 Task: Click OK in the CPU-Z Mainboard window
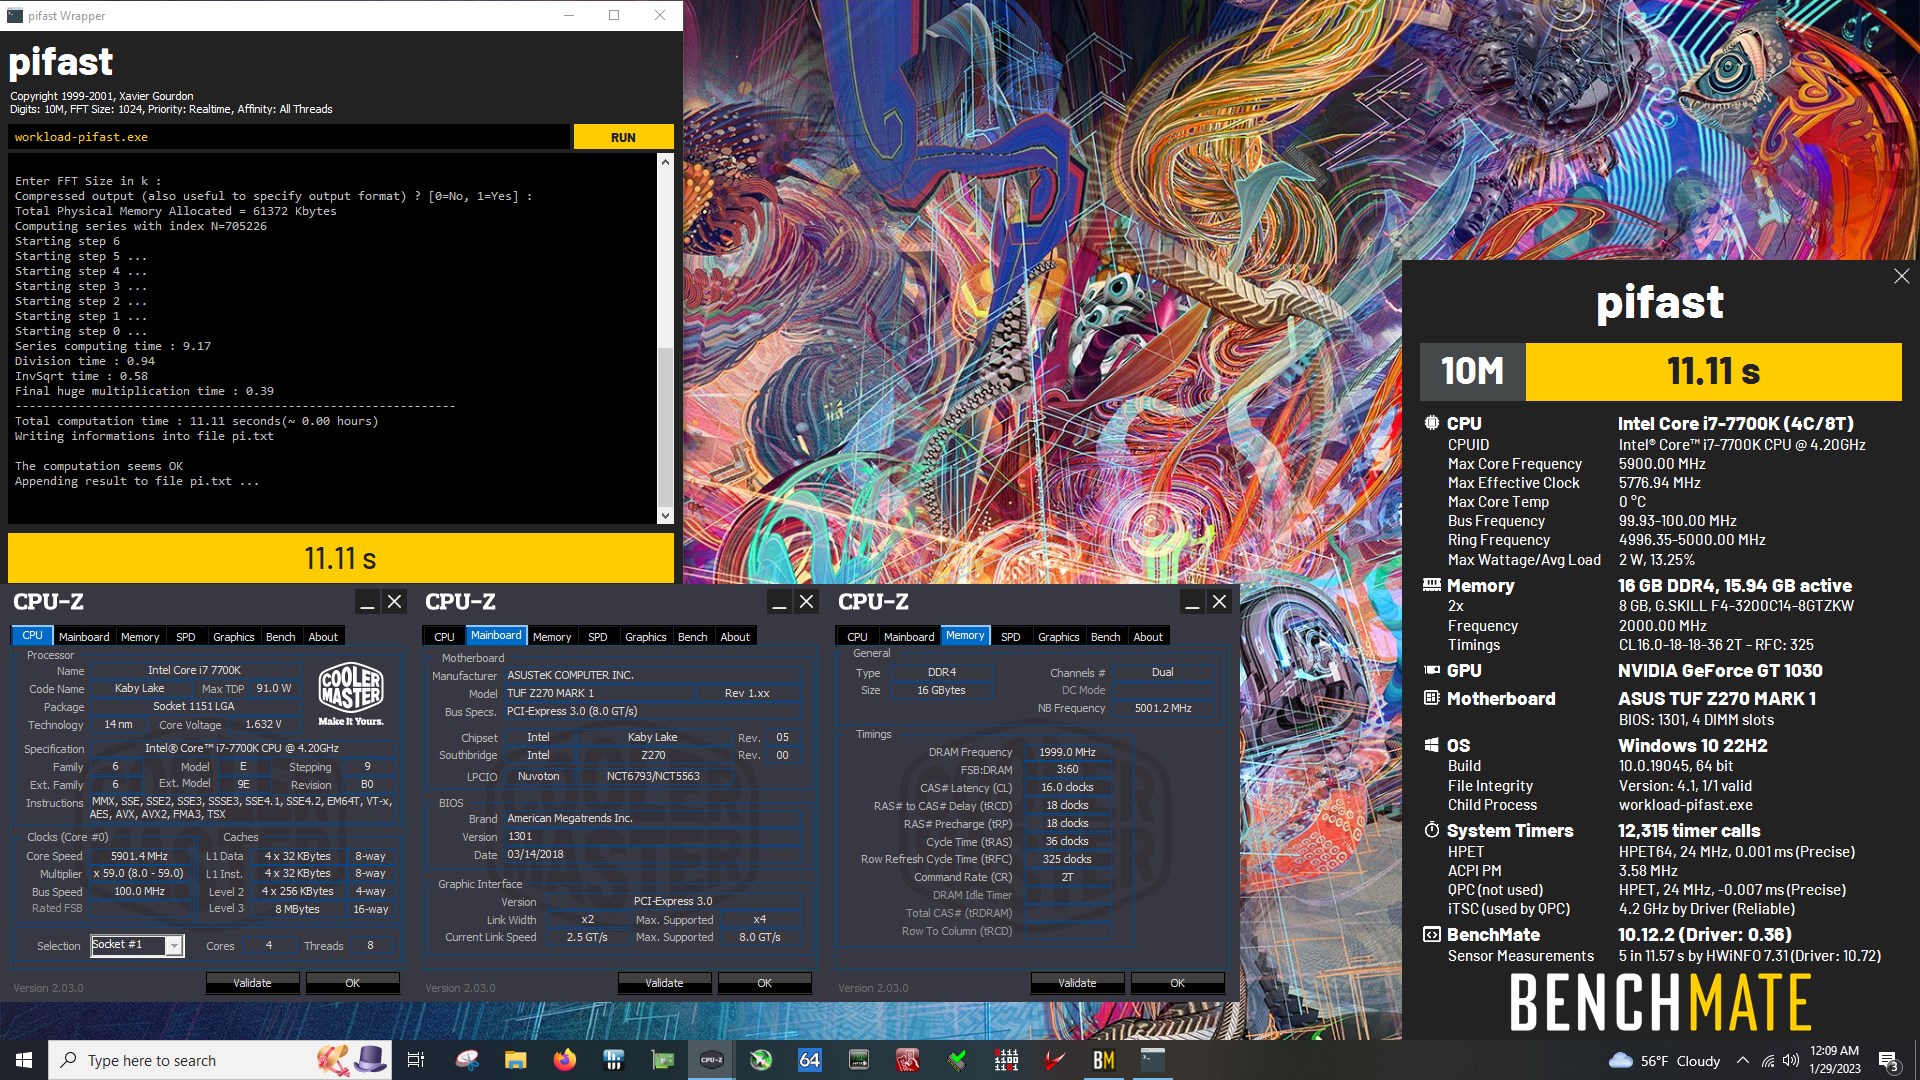pos(764,983)
